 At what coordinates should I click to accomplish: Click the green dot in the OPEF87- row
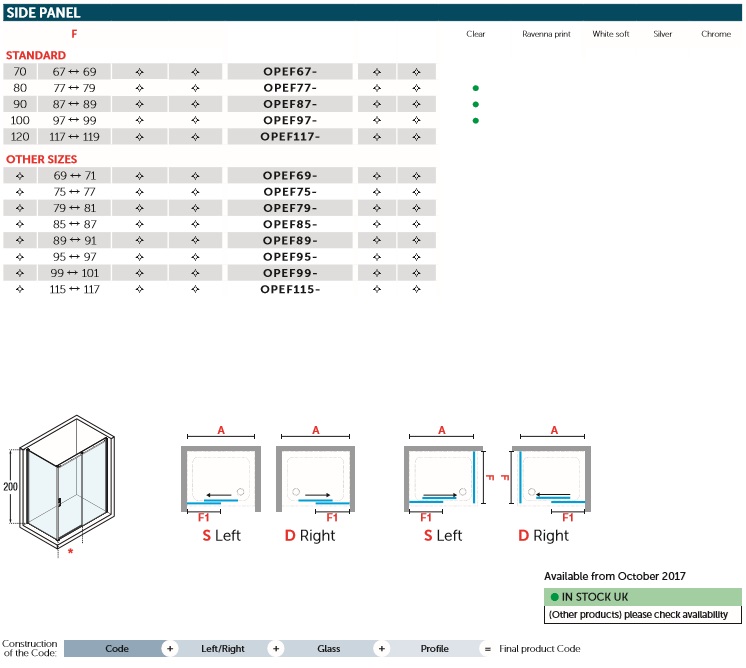click(476, 104)
